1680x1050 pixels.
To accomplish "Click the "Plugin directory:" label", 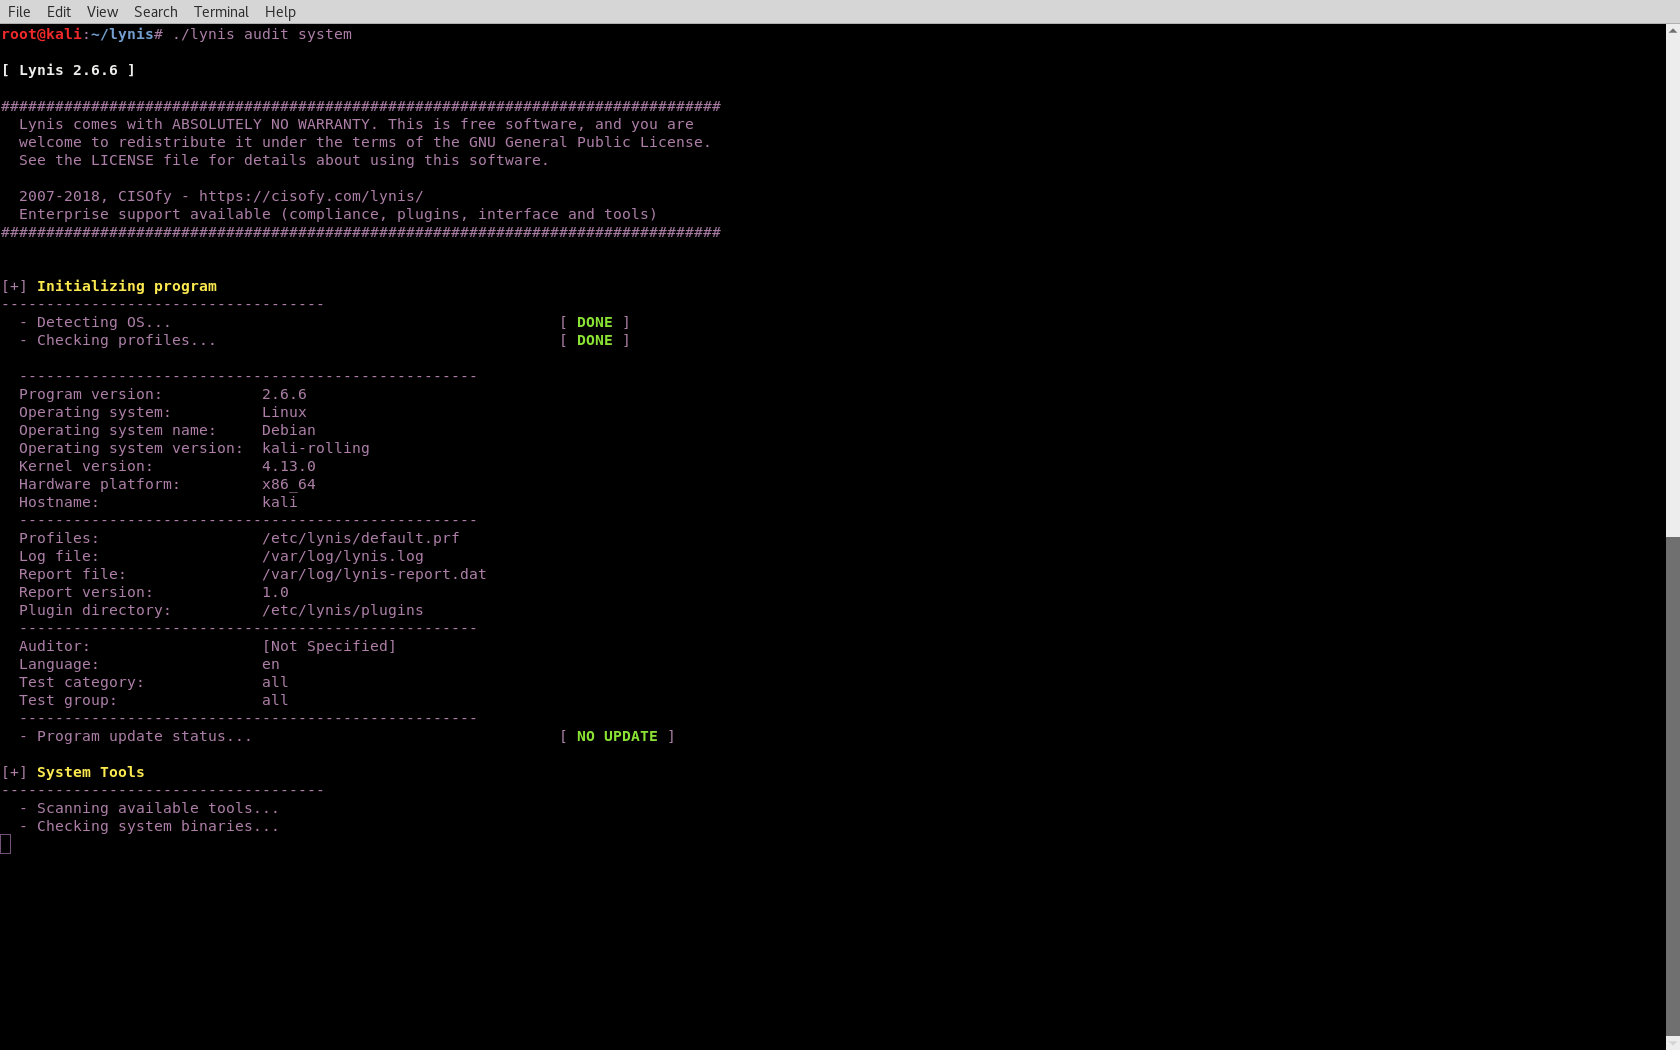I will [x=95, y=610].
